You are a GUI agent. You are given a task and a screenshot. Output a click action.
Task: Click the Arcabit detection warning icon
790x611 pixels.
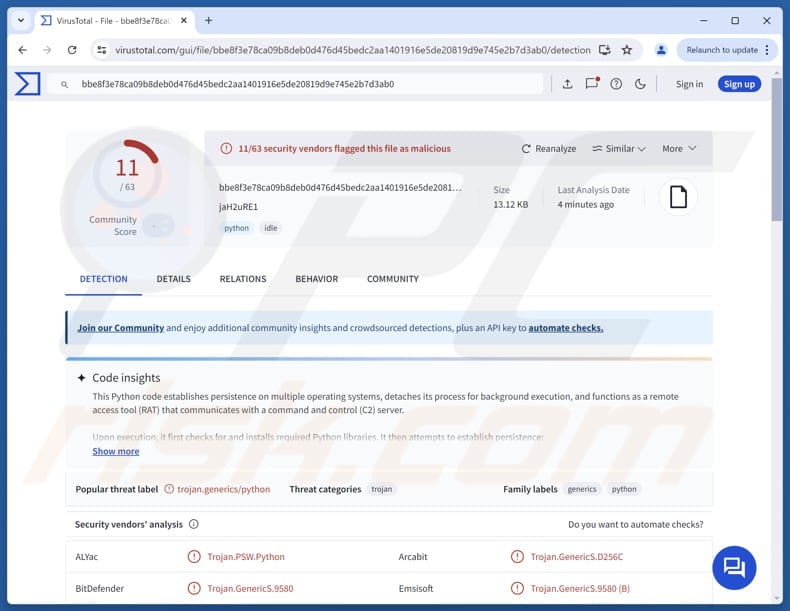[517, 557]
